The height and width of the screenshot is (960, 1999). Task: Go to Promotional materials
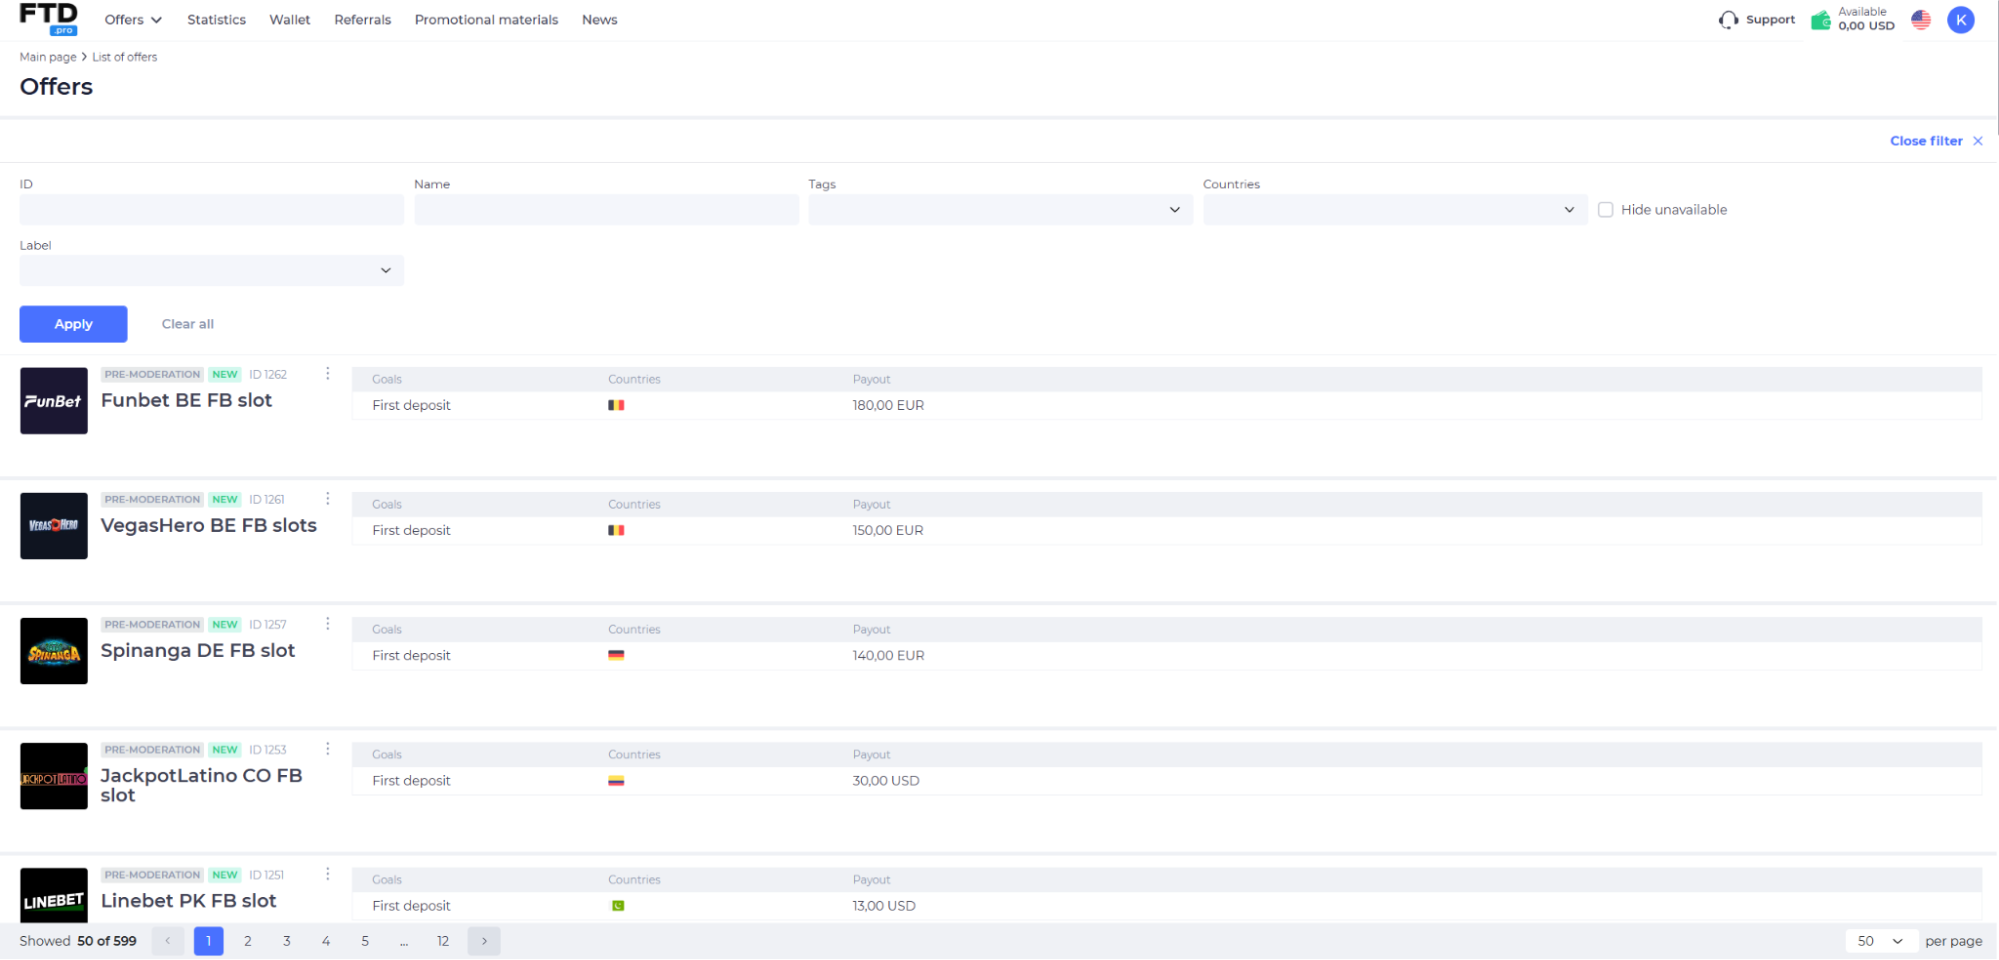(486, 20)
